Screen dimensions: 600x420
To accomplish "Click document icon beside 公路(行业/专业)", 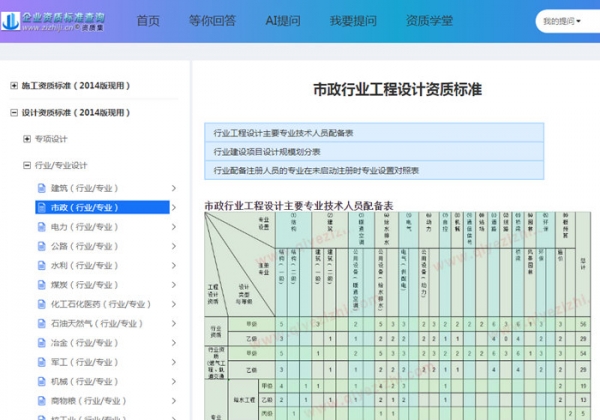I will [41, 246].
